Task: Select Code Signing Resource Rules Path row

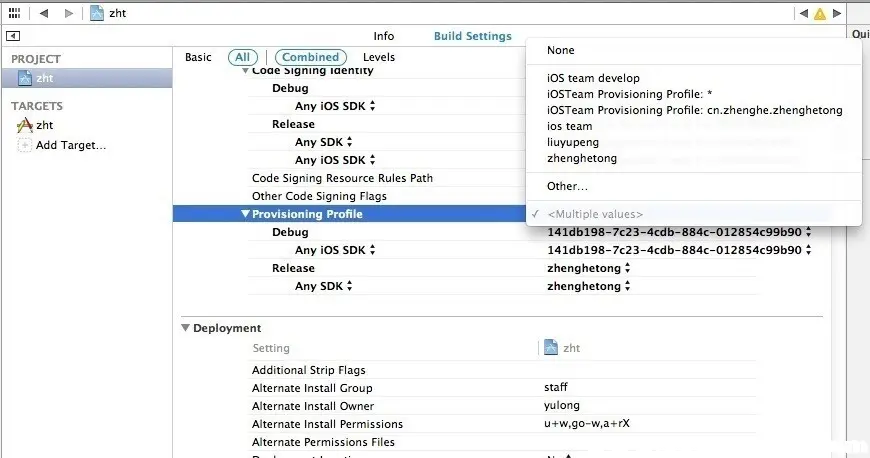Action: click(x=342, y=178)
